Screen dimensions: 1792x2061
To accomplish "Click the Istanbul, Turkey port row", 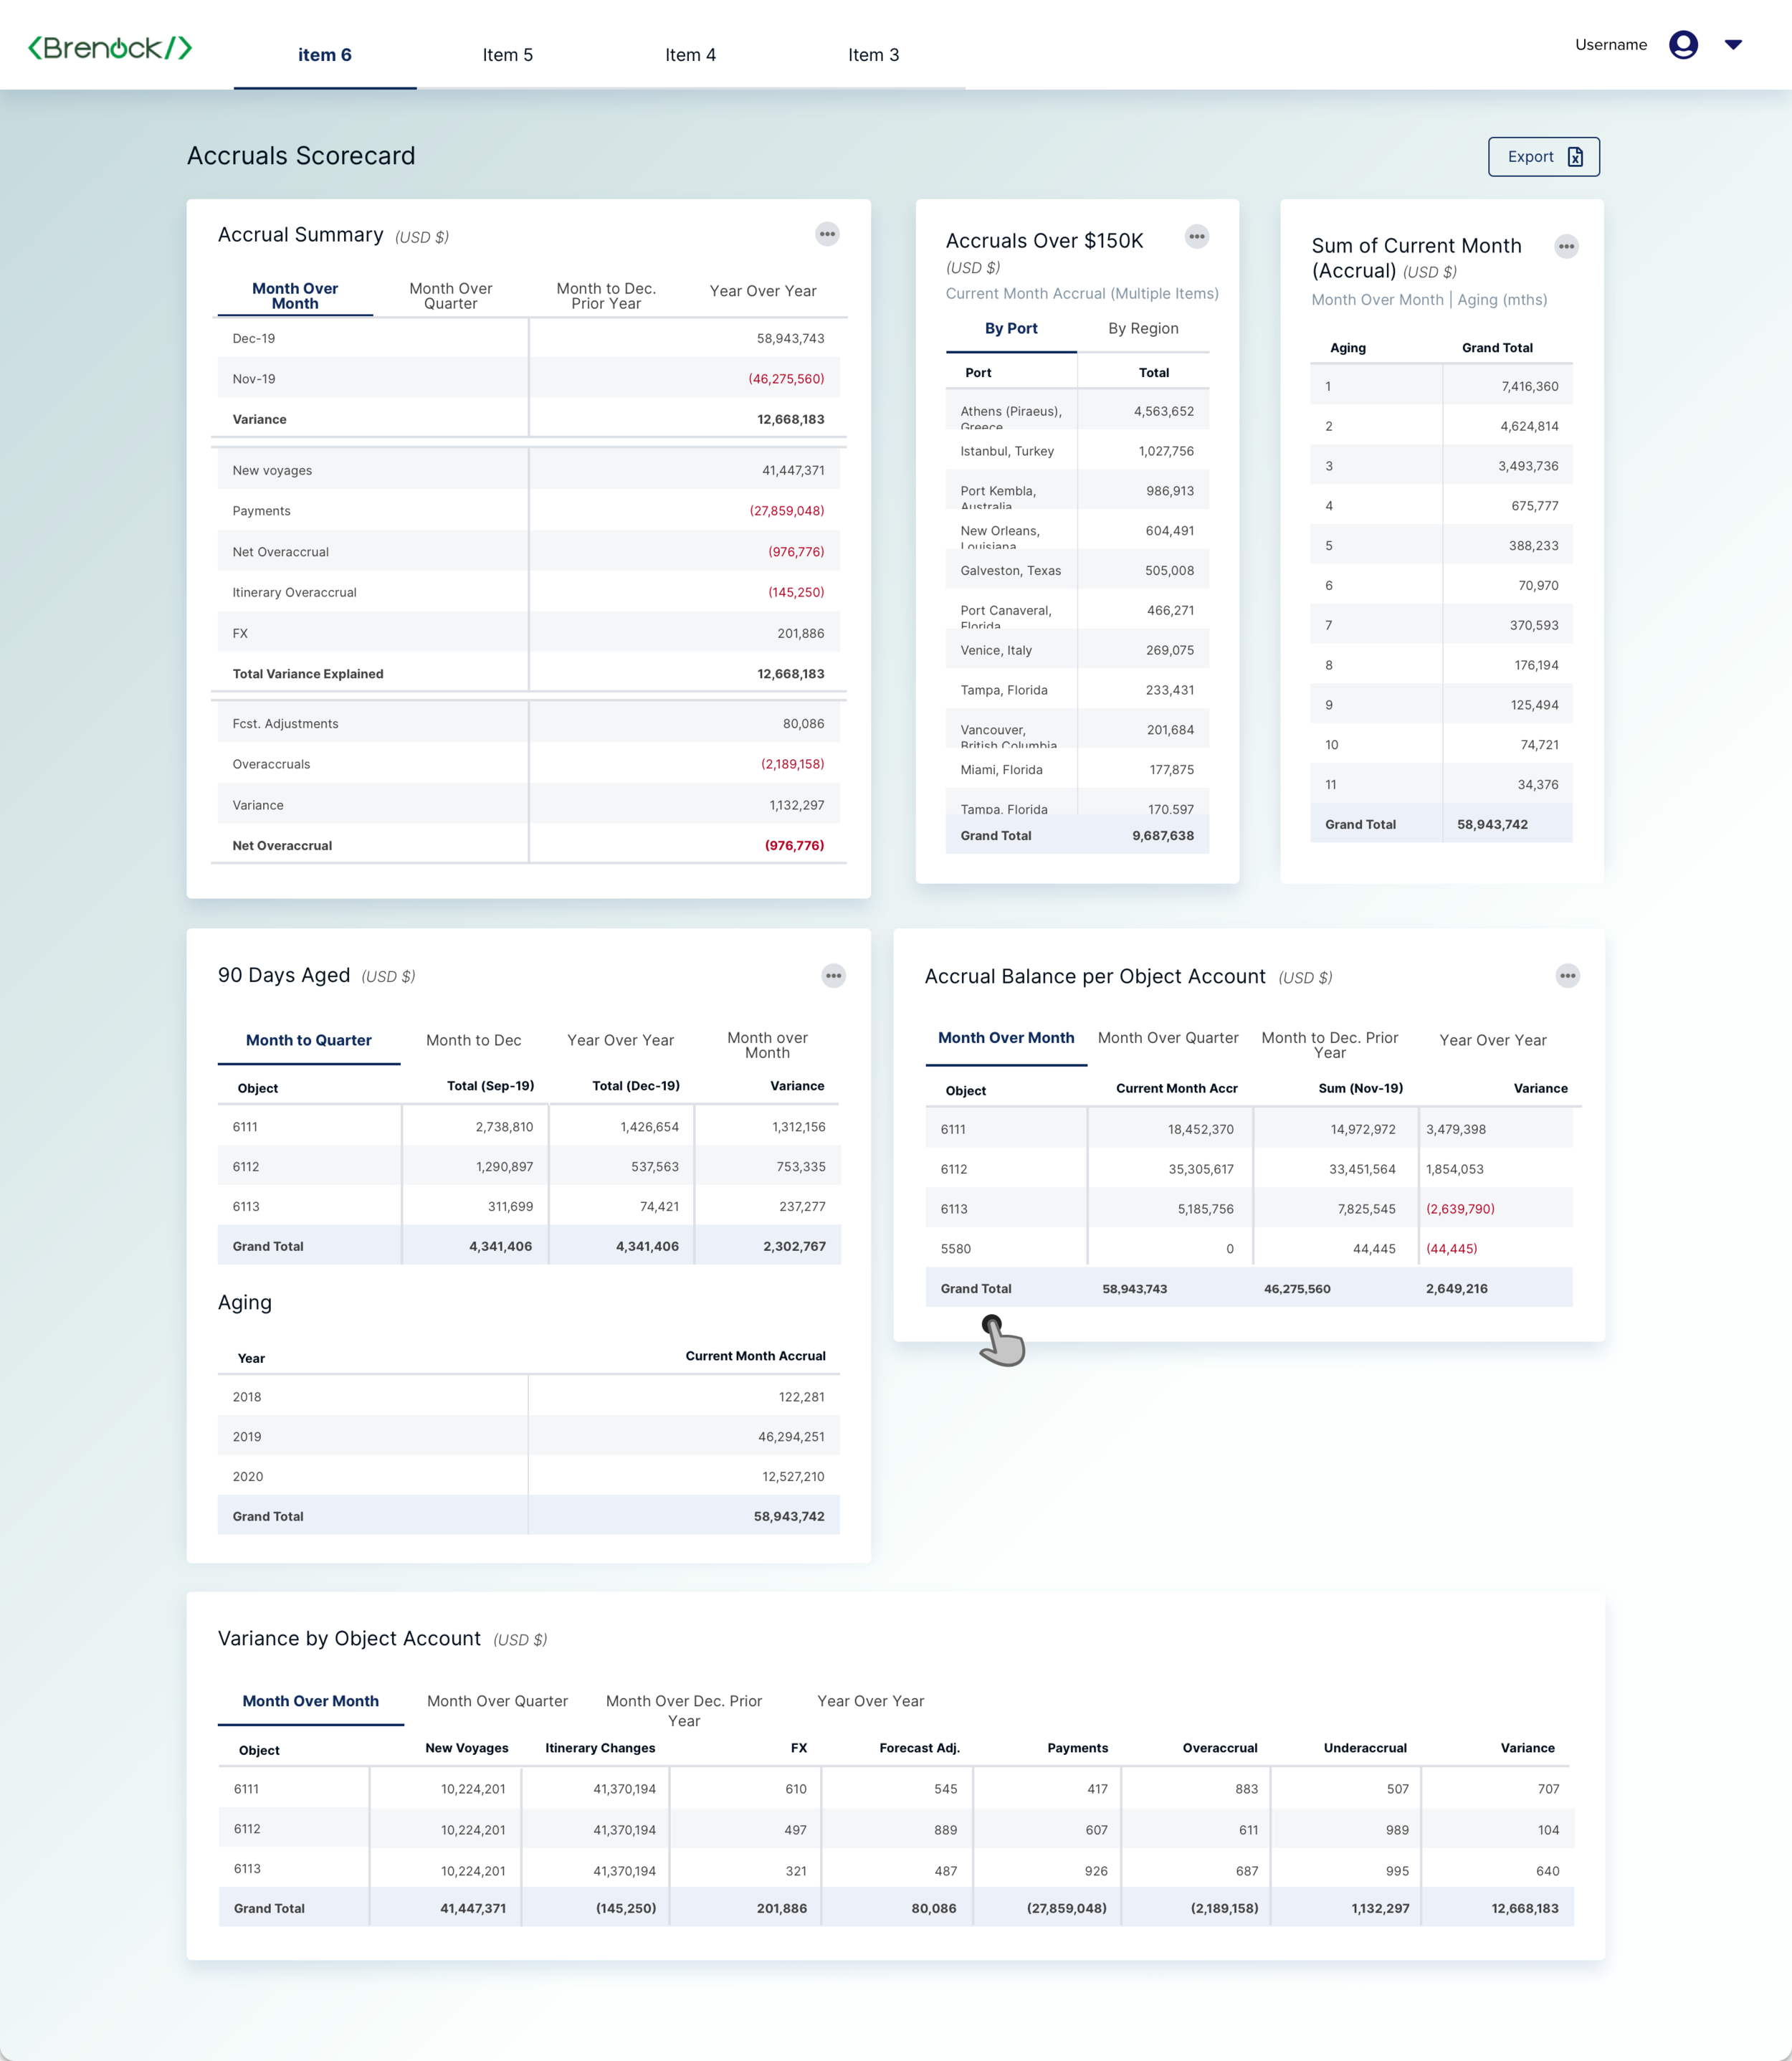I will [1077, 451].
